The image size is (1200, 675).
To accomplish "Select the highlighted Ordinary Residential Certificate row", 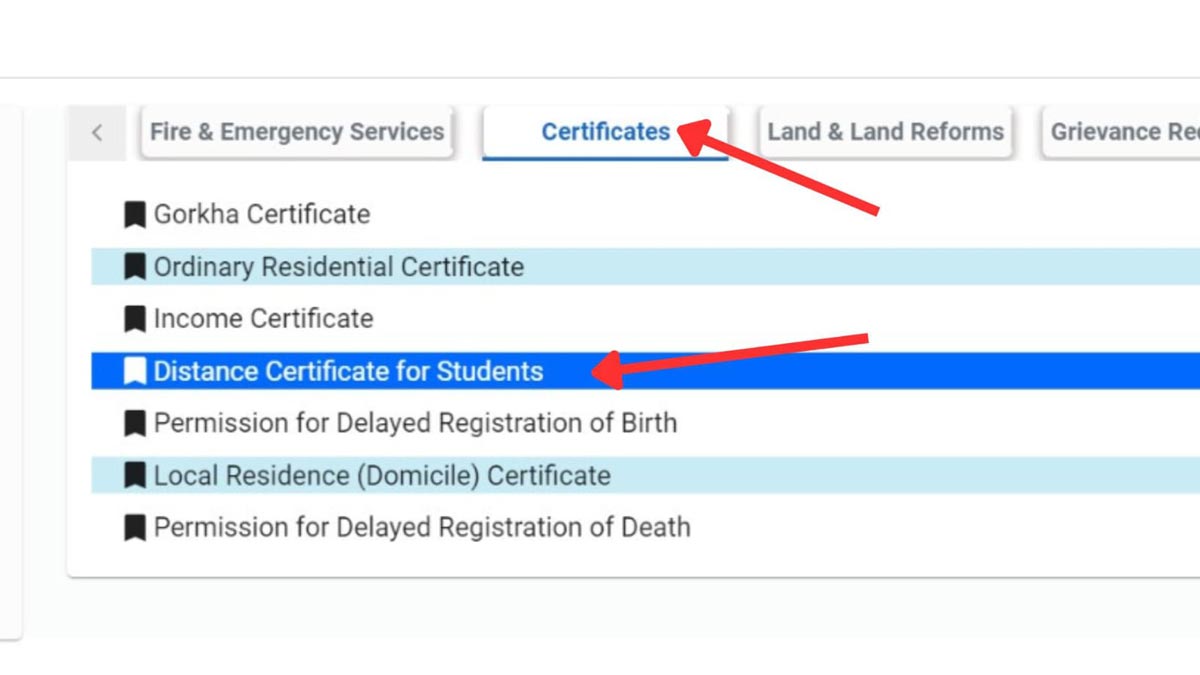I will tap(338, 266).
